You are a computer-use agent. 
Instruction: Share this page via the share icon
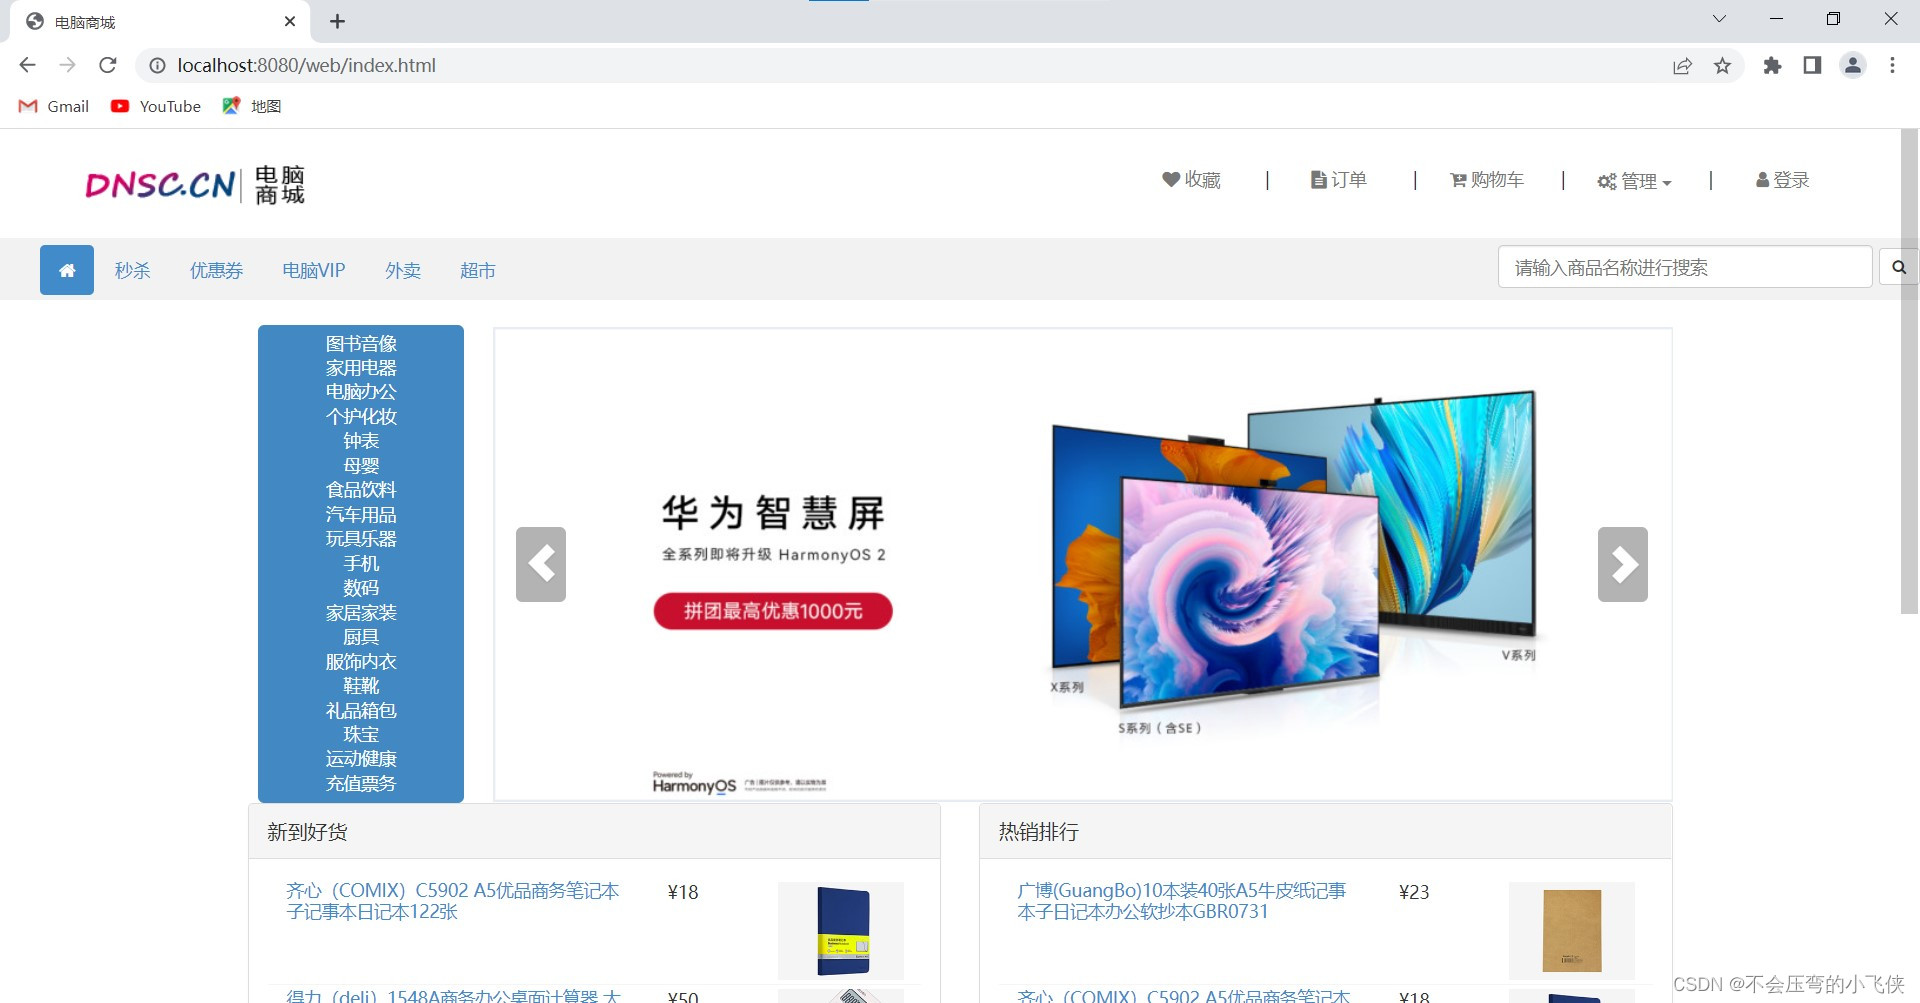[x=1682, y=65]
